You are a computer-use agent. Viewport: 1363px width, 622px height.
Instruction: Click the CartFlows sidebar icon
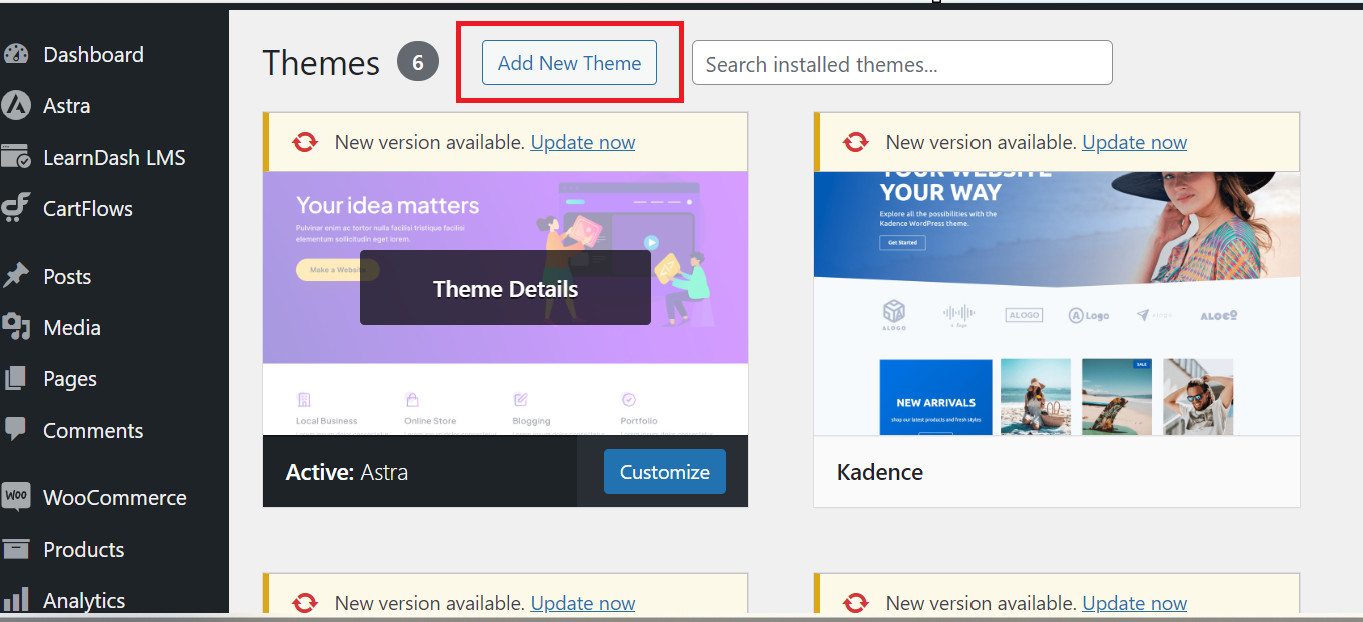coord(16,208)
